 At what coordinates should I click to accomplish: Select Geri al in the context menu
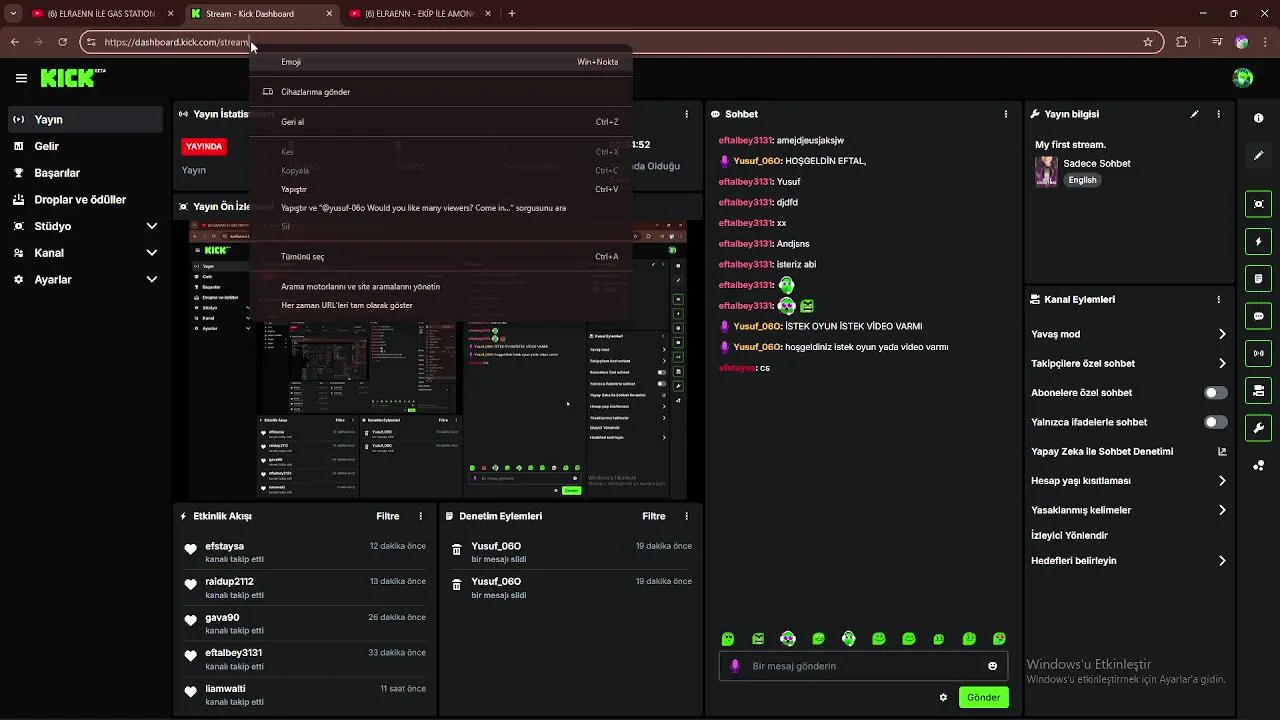pyautogui.click(x=440, y=122)
